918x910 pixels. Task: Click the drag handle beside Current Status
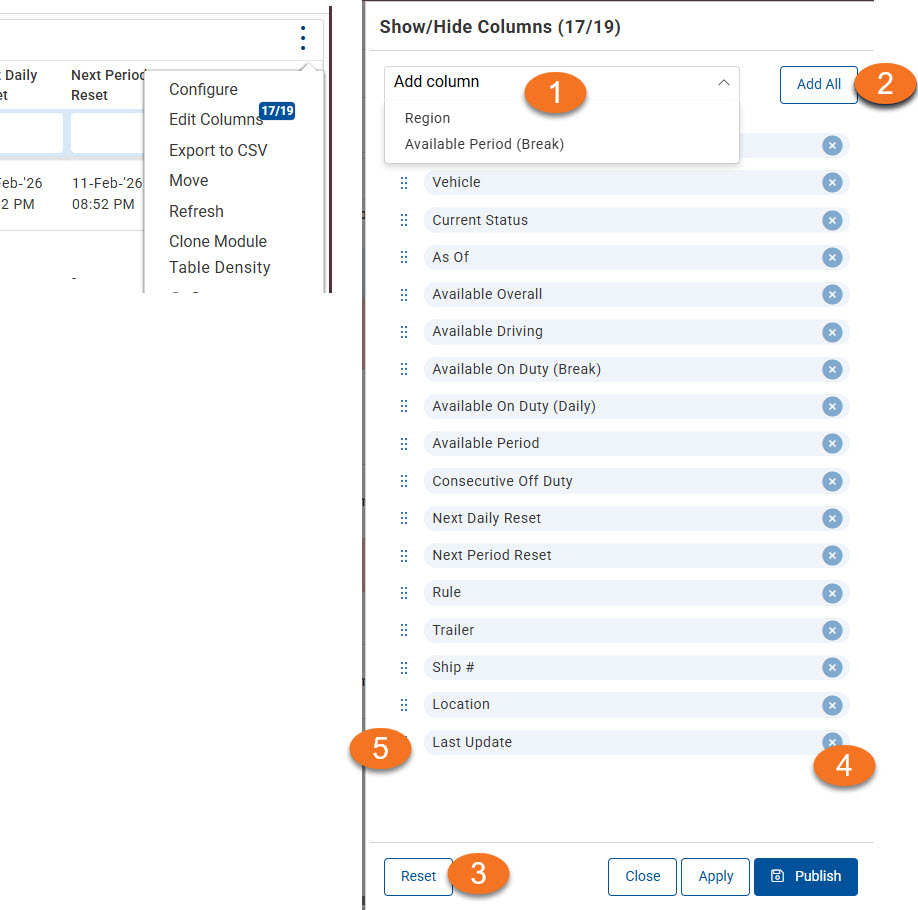click(404, 220)
